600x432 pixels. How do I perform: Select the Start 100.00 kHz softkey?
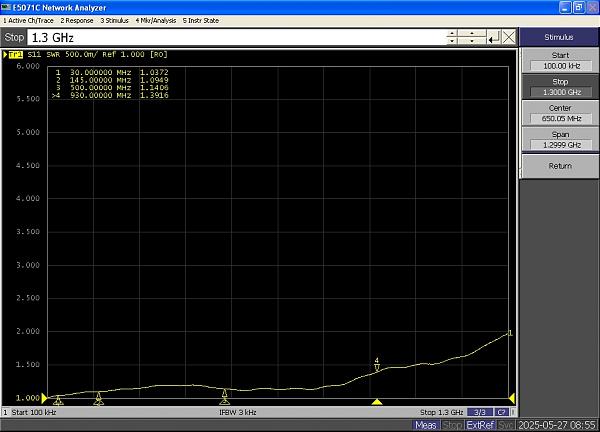click(560, 61)
